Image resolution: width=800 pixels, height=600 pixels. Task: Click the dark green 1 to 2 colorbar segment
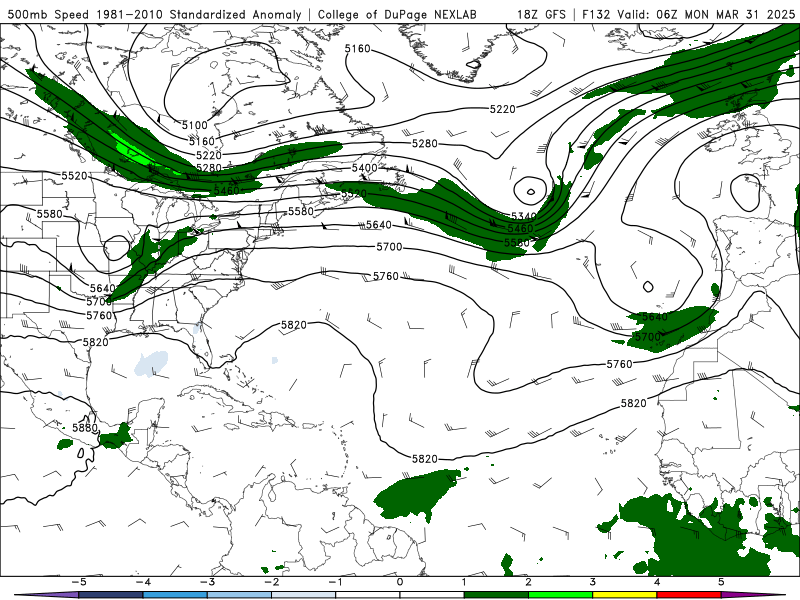point(496,595)
